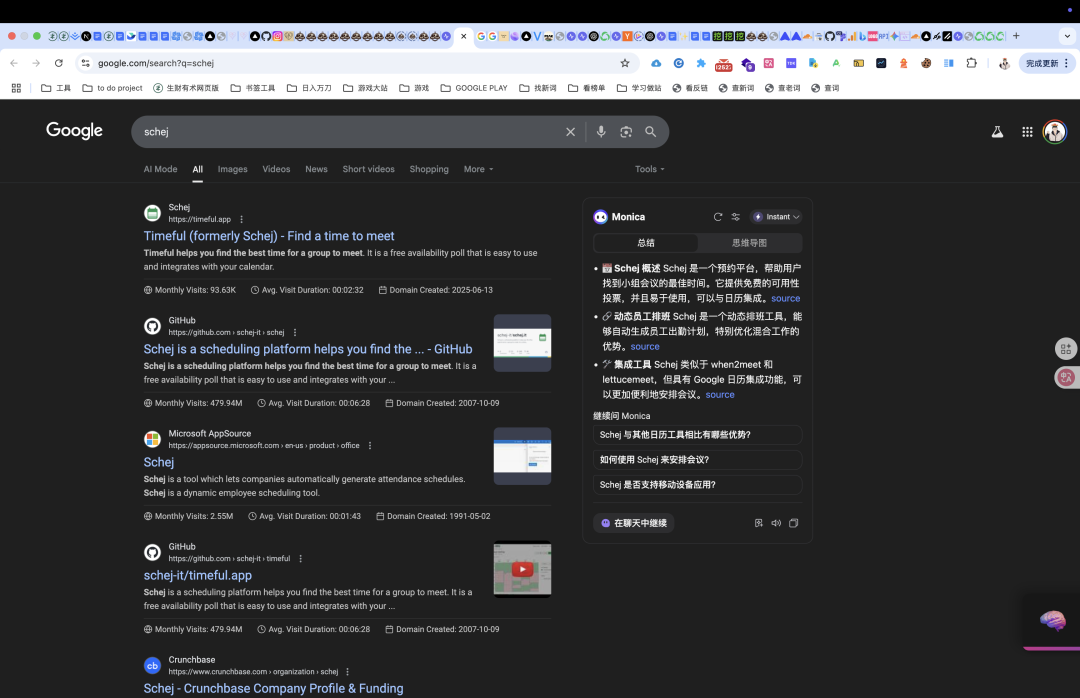This screenshot has height=698, width=1080.
Task: Open the to do project bookmarks folder
Action: click(x=112, y=88)
